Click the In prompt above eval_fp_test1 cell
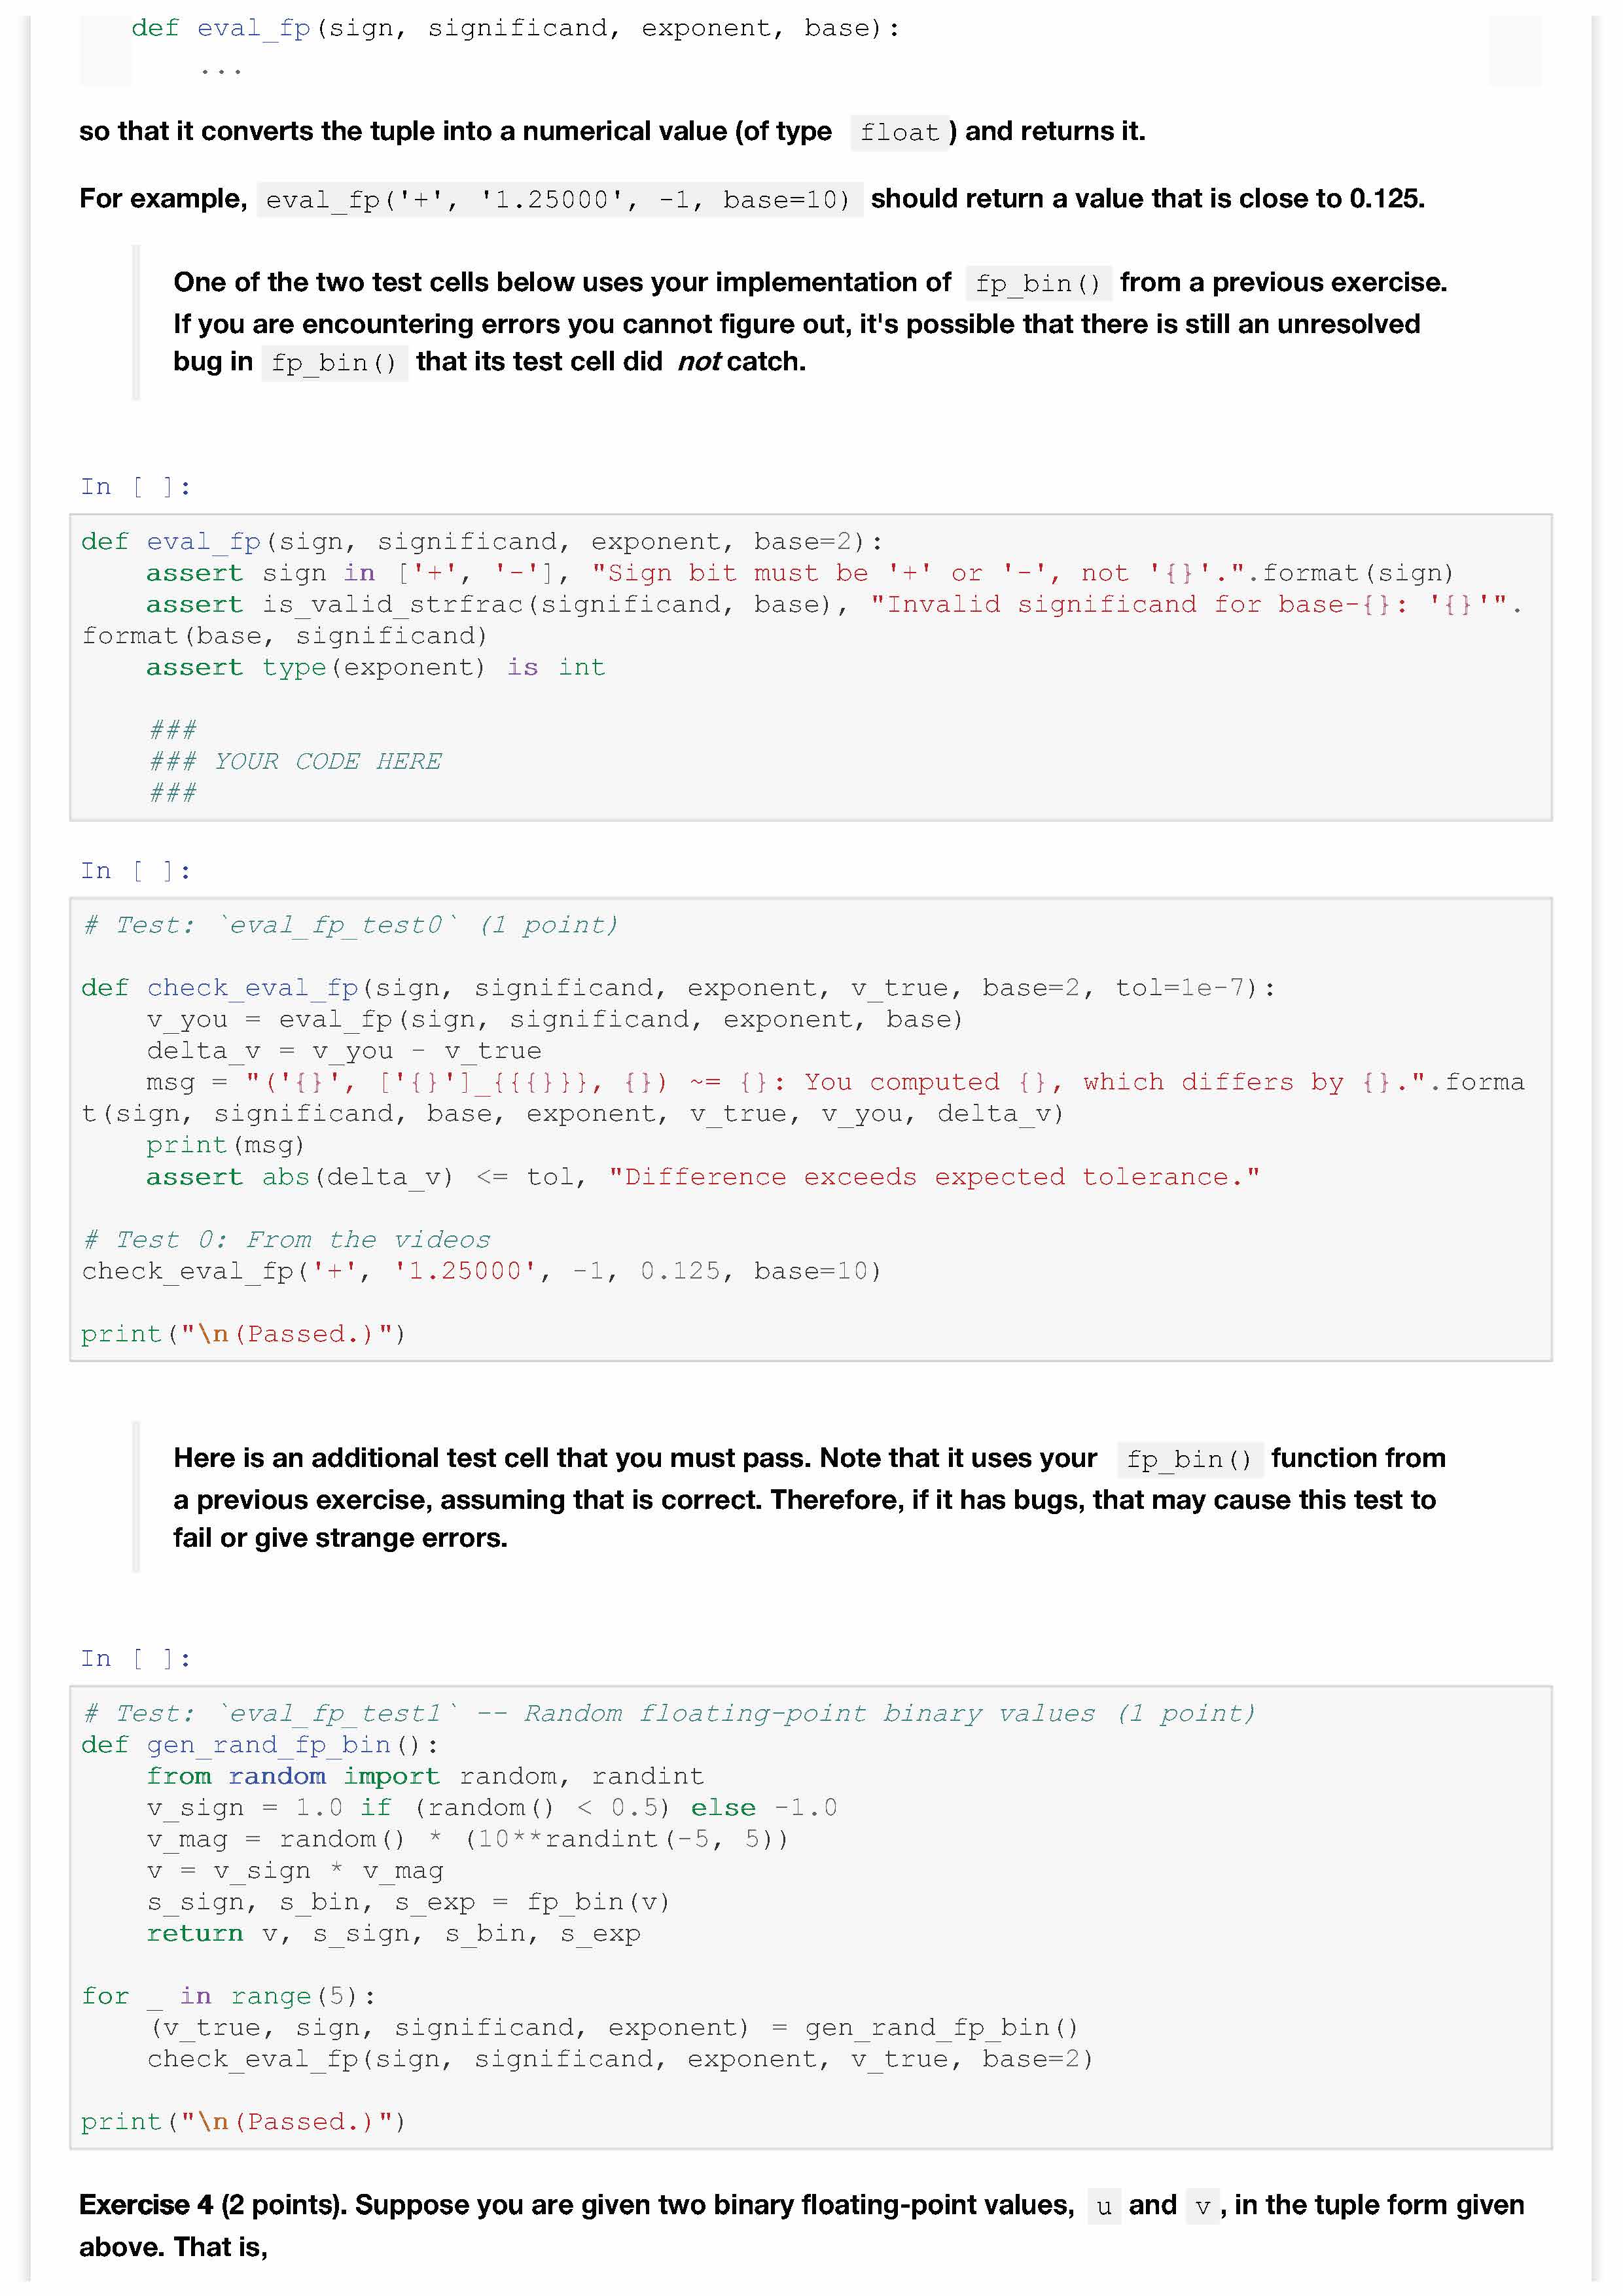This screenshot has height=2296, width=1623. point(135,1659)
